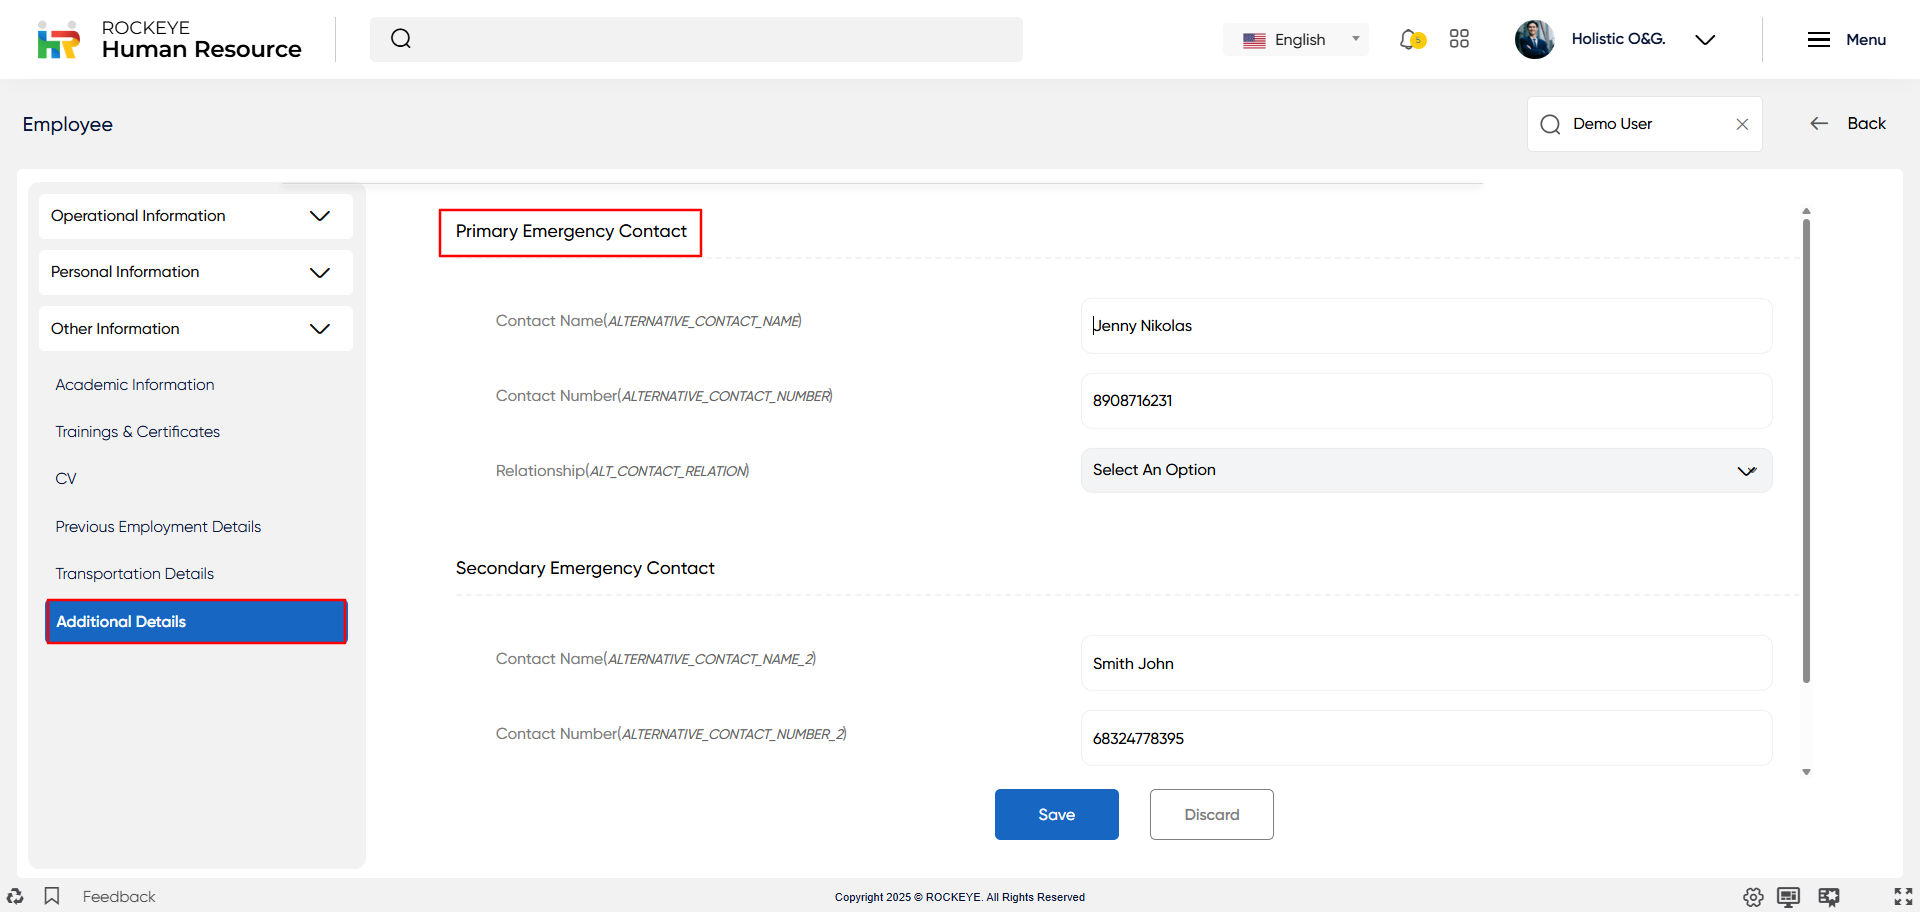Expand the Operational Information section
The image size is (1920, 912).
click(x=196, y=216)
